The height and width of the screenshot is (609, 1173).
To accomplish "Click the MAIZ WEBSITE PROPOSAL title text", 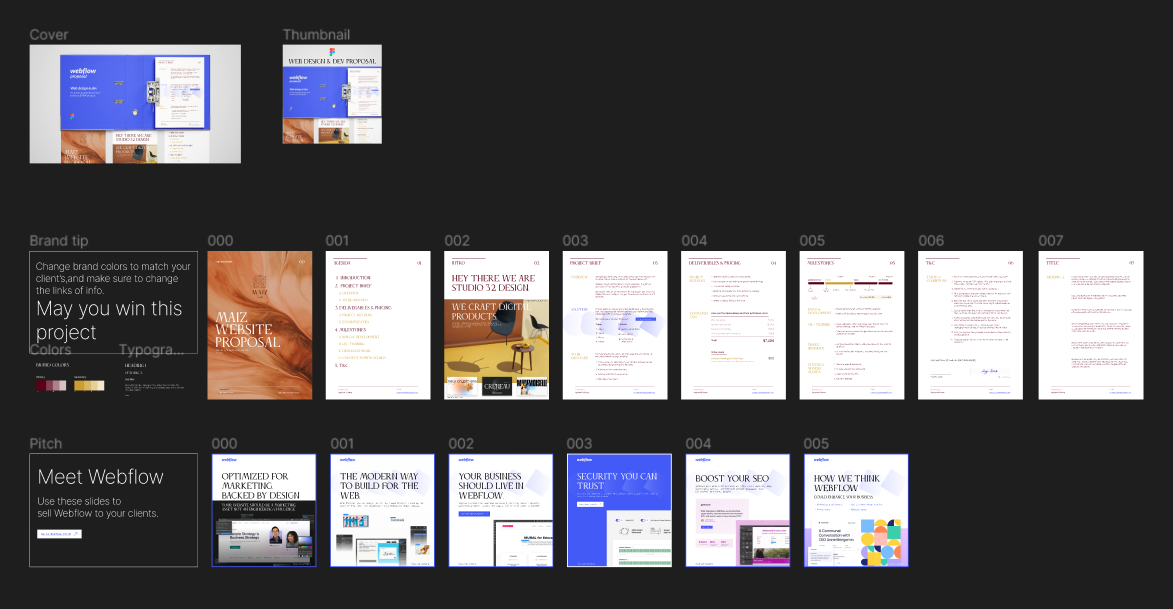I will pyautogui.click(x=248, y=330).
